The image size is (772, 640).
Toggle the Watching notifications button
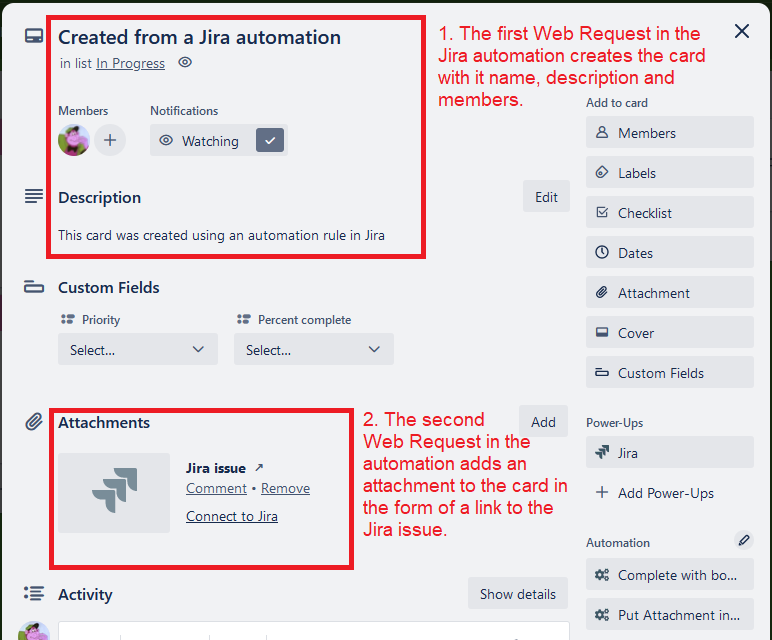tap(219, 141)
